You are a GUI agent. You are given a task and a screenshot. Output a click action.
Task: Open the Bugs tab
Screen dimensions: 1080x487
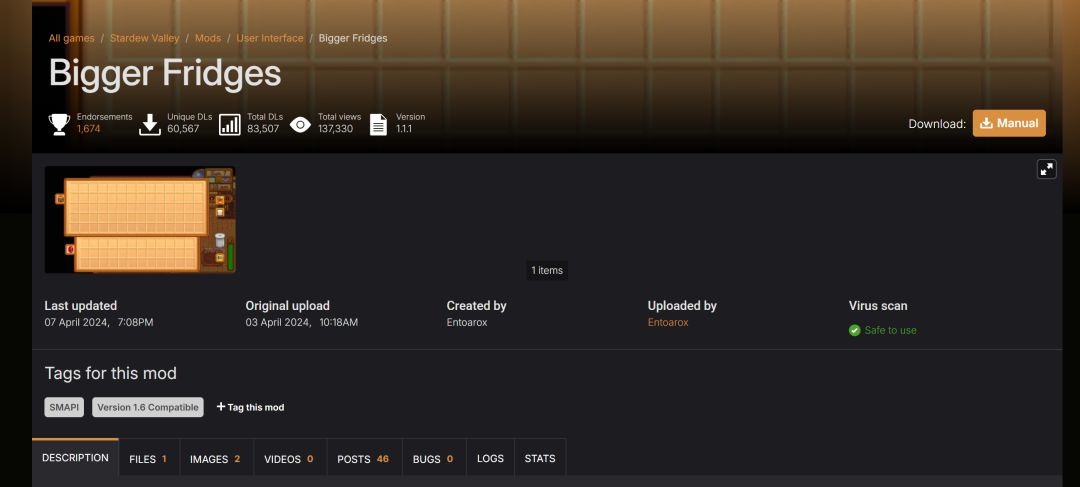[x=433, y=459]
